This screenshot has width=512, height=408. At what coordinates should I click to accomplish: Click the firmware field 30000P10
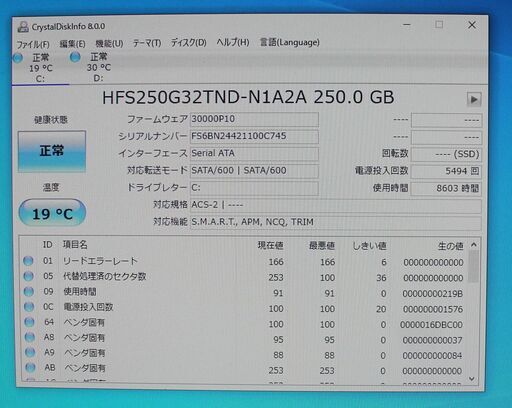click(254, 119)
